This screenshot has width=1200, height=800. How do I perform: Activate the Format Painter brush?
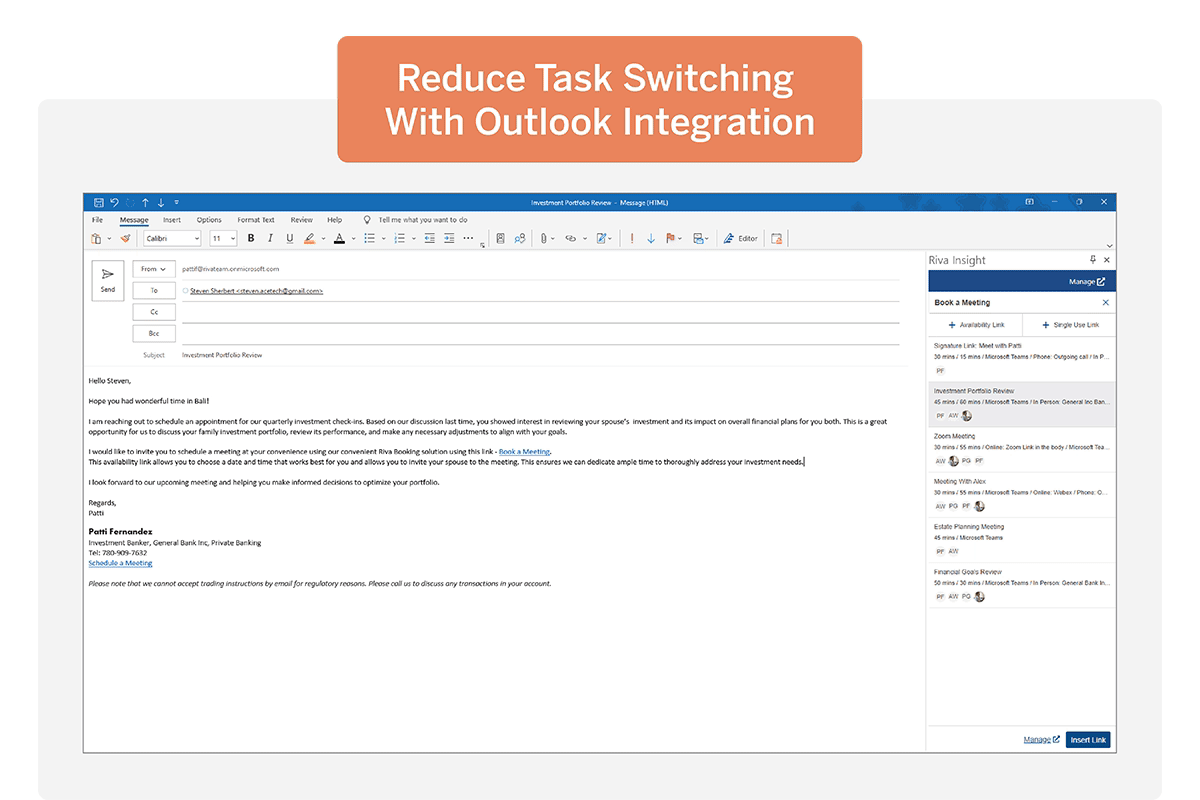pyautogui.click(x=126, y=238)
